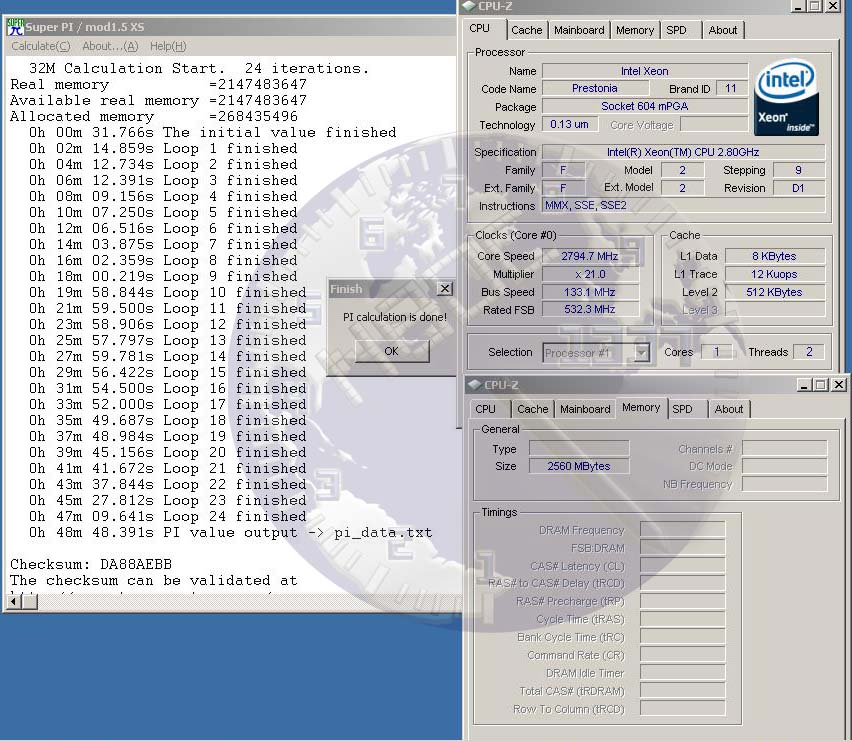Click the '532.3 MHz' Rated FSB value
This screenshot has width=852, height=741.
(x=590, y=310)
